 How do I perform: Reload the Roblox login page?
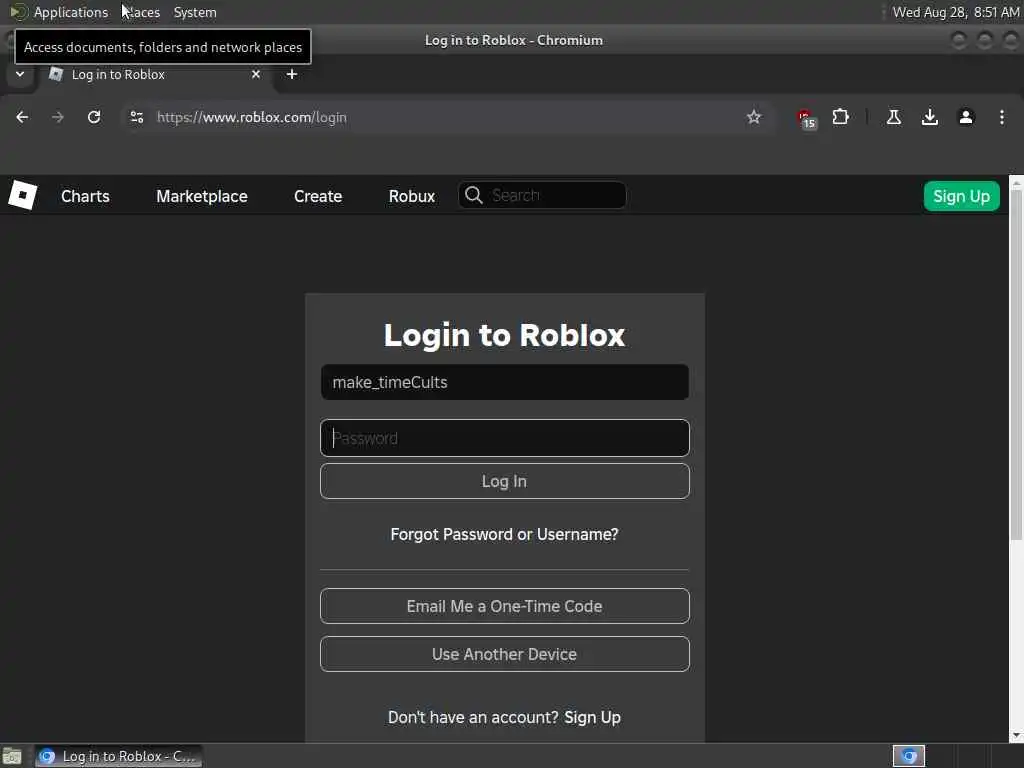pos(94,117)
